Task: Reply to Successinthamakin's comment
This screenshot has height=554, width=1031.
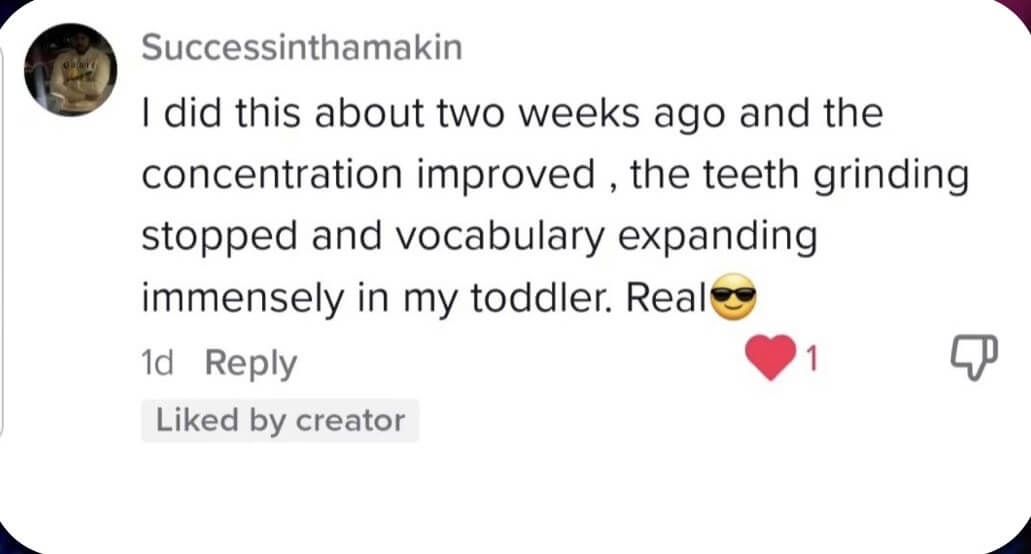Action: tap(251, 363)
